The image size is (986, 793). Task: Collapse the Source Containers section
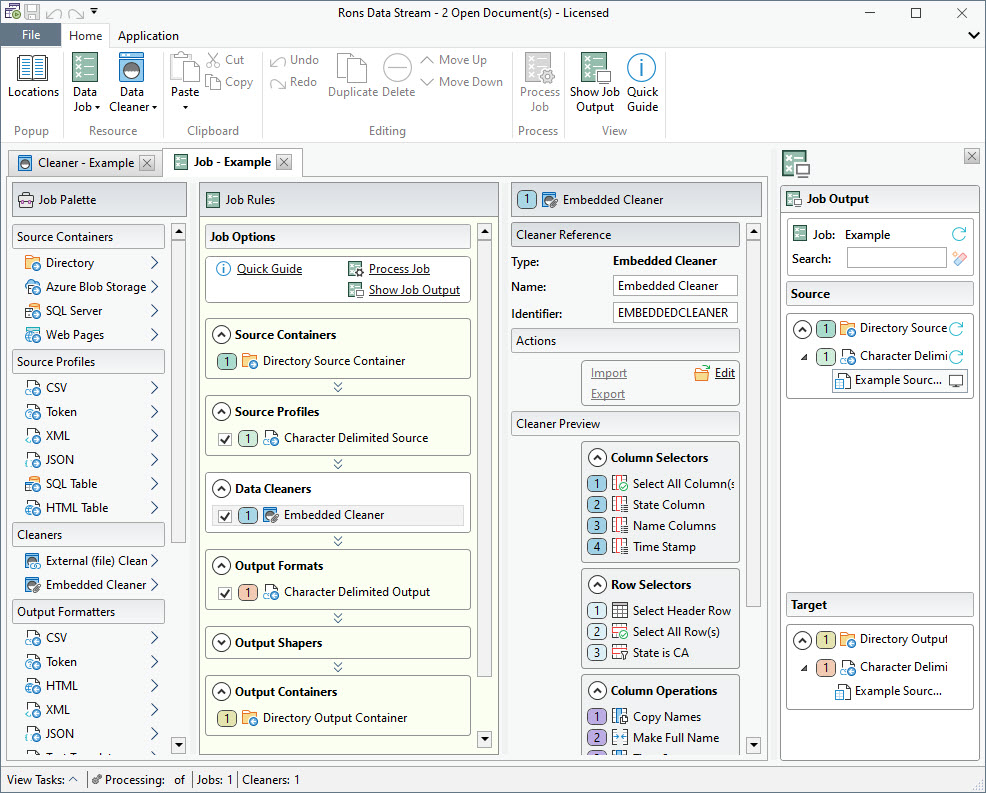tap(220, 335)
